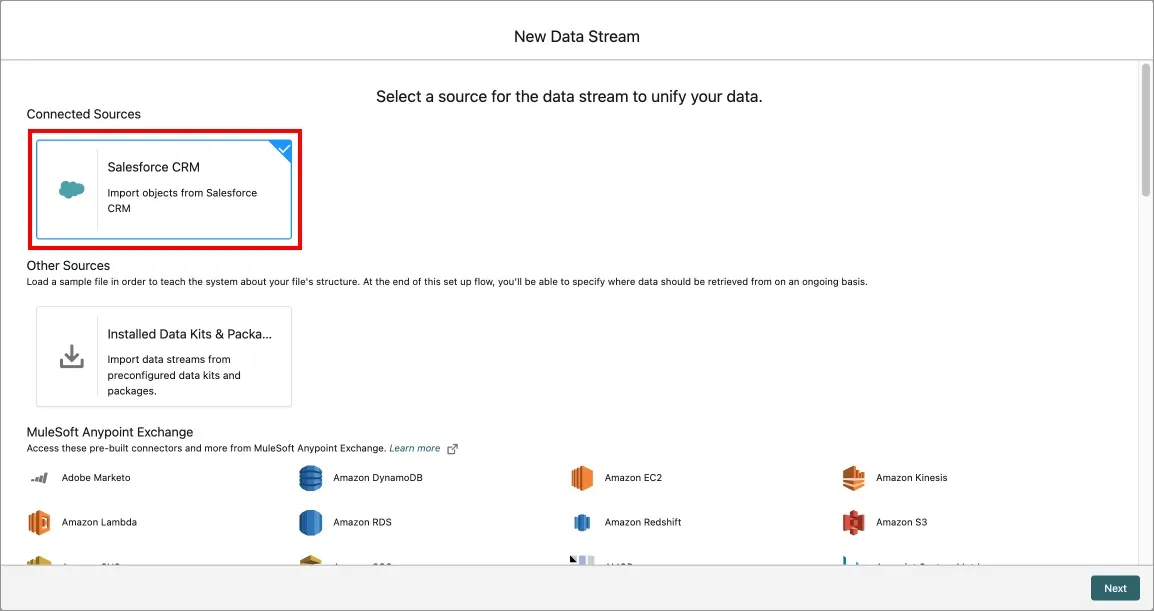Image resolution: width=1154 pixels, height=611 pixels.
Task: Pick the Amazon S3 bucket icon
Action: (853, 522)
